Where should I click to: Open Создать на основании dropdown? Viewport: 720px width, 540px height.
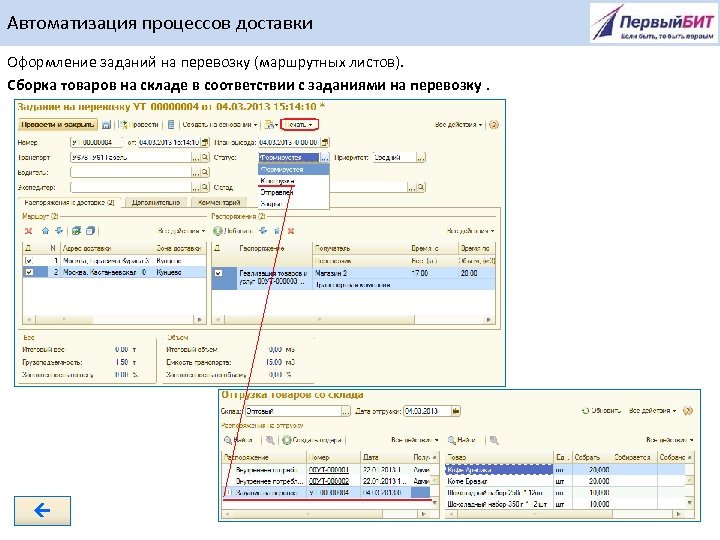tap(219, 124)
